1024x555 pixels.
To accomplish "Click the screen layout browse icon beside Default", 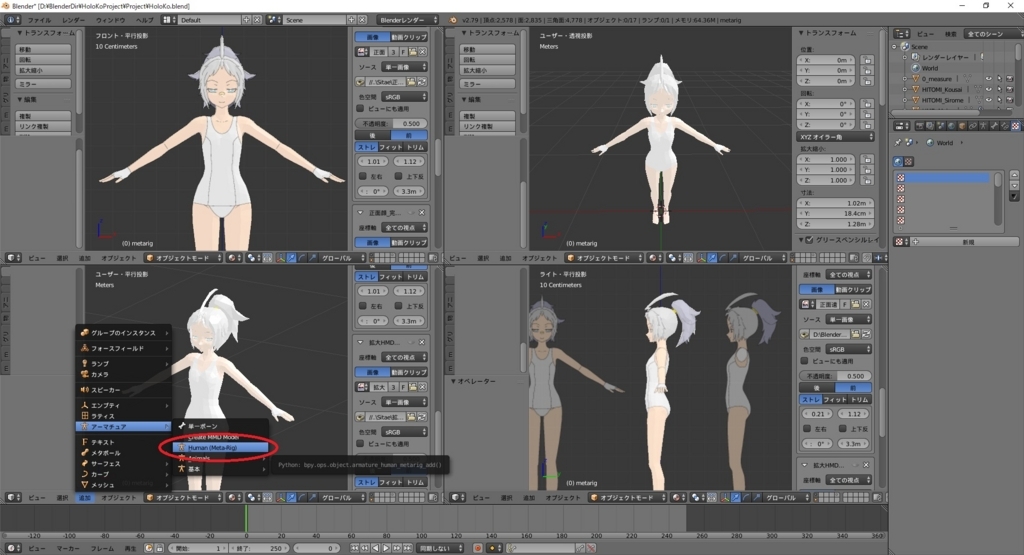I will 169,20.
